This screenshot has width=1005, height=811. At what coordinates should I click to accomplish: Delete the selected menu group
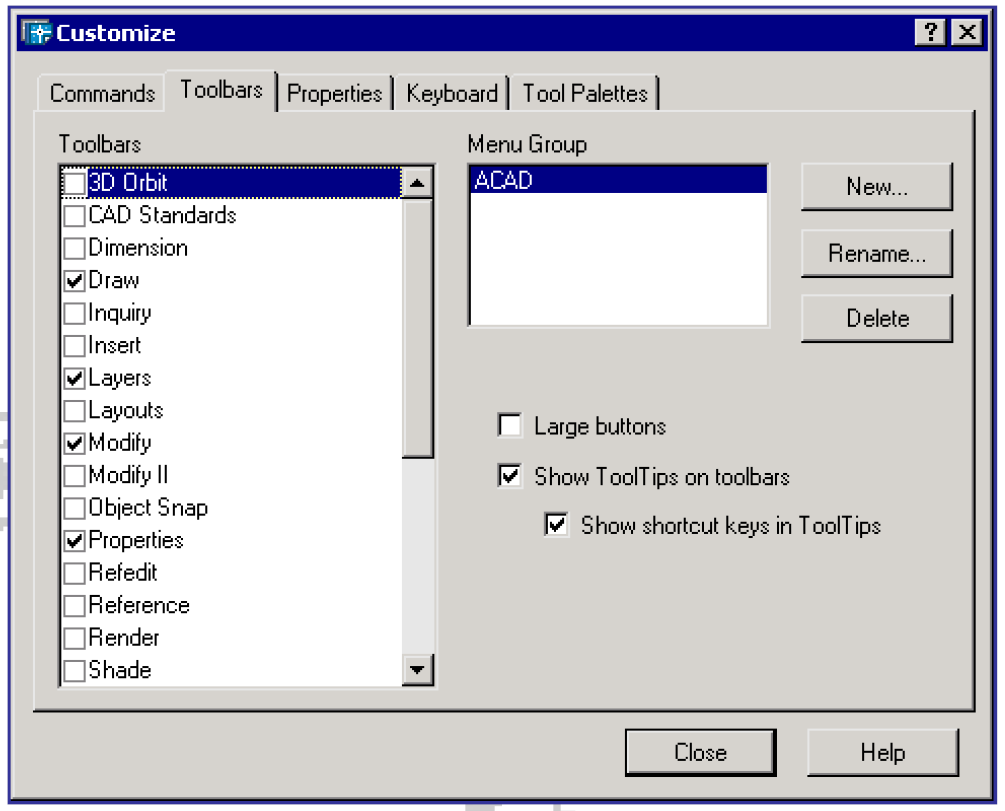click(876, 317)
